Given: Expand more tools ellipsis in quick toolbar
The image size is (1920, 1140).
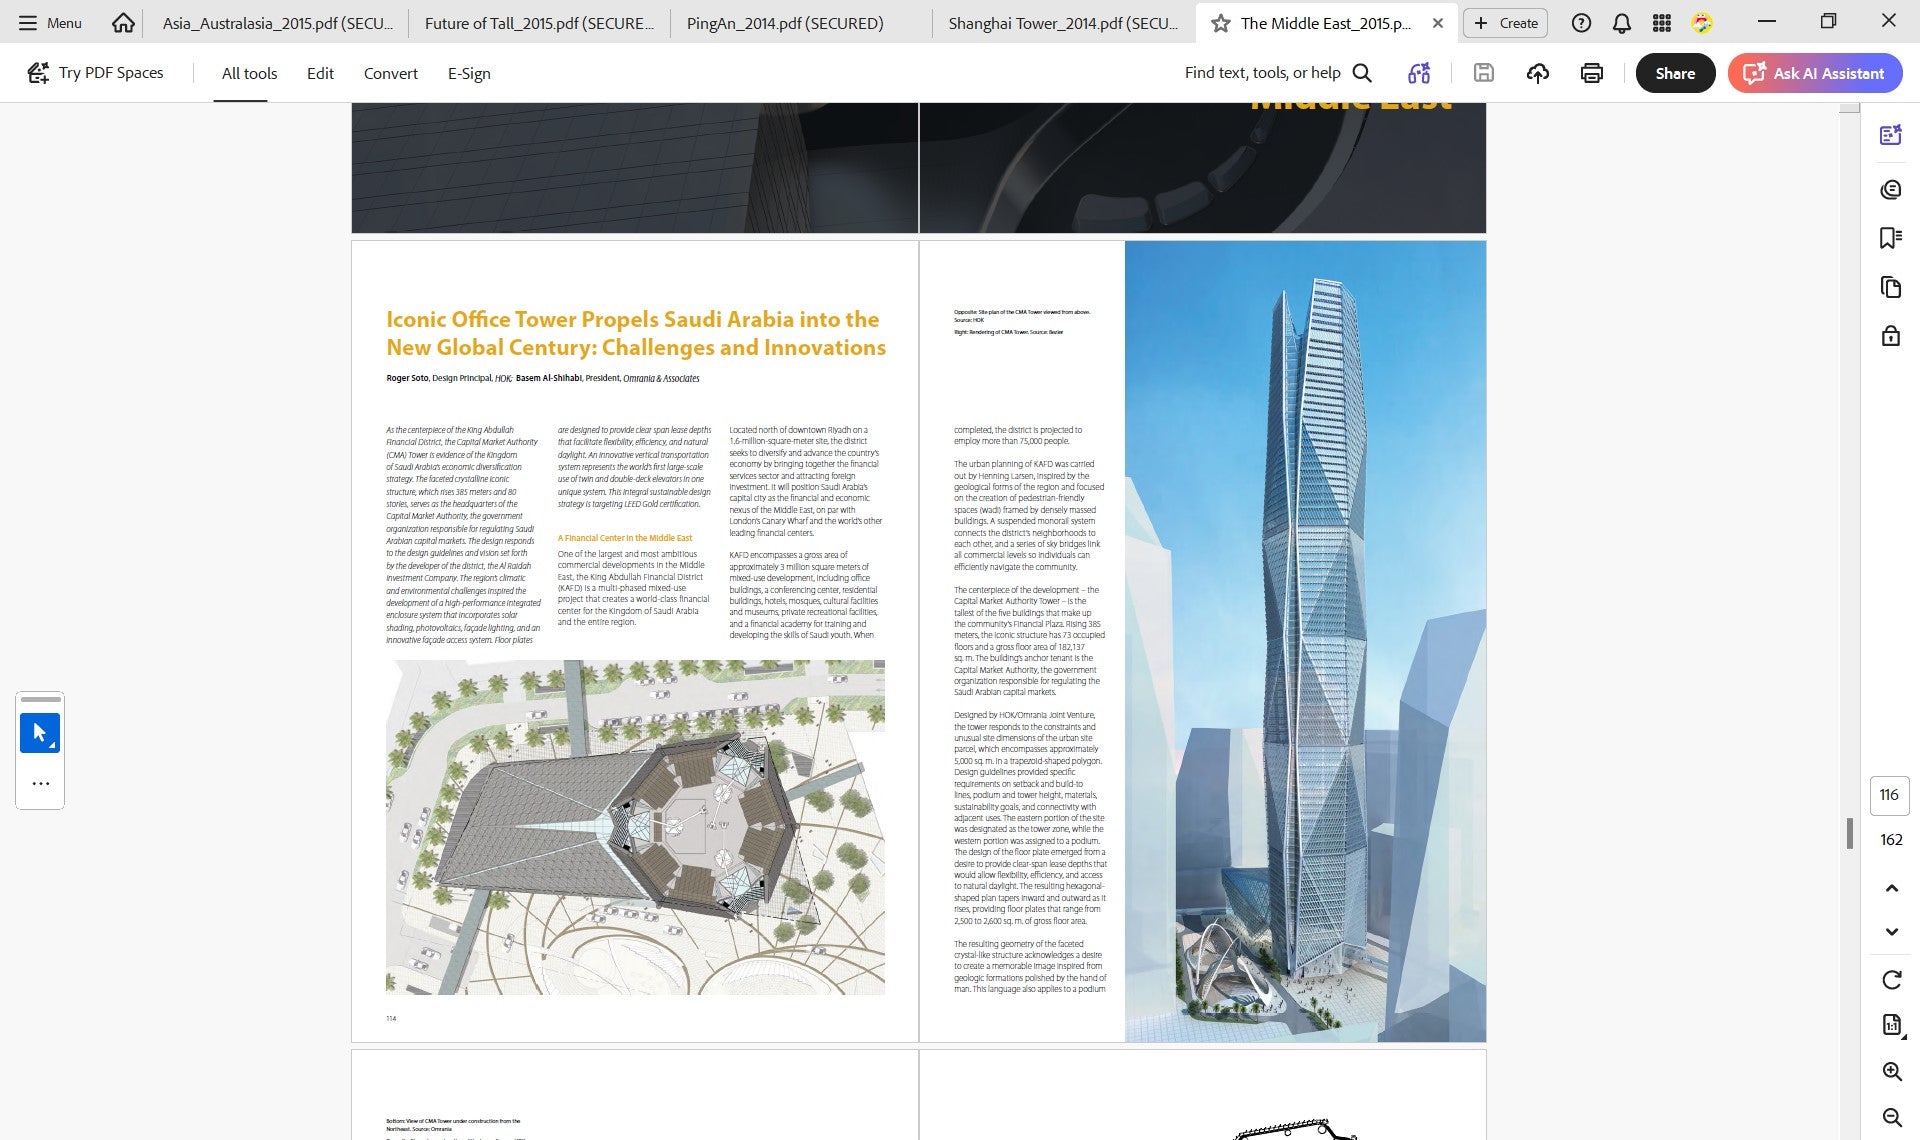Looking at the screenshot, I should 40,784.
